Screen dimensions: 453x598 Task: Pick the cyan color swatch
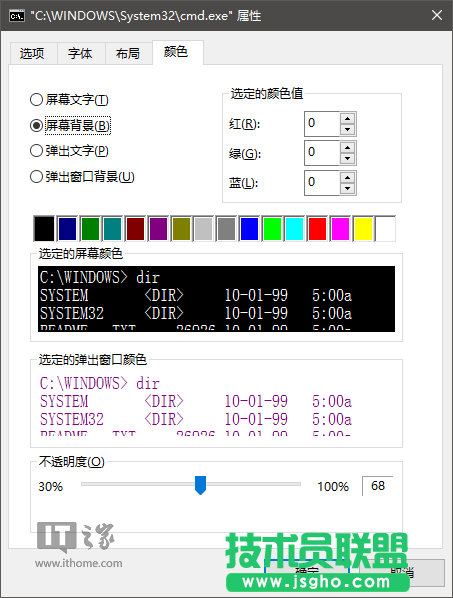(295, 228)
